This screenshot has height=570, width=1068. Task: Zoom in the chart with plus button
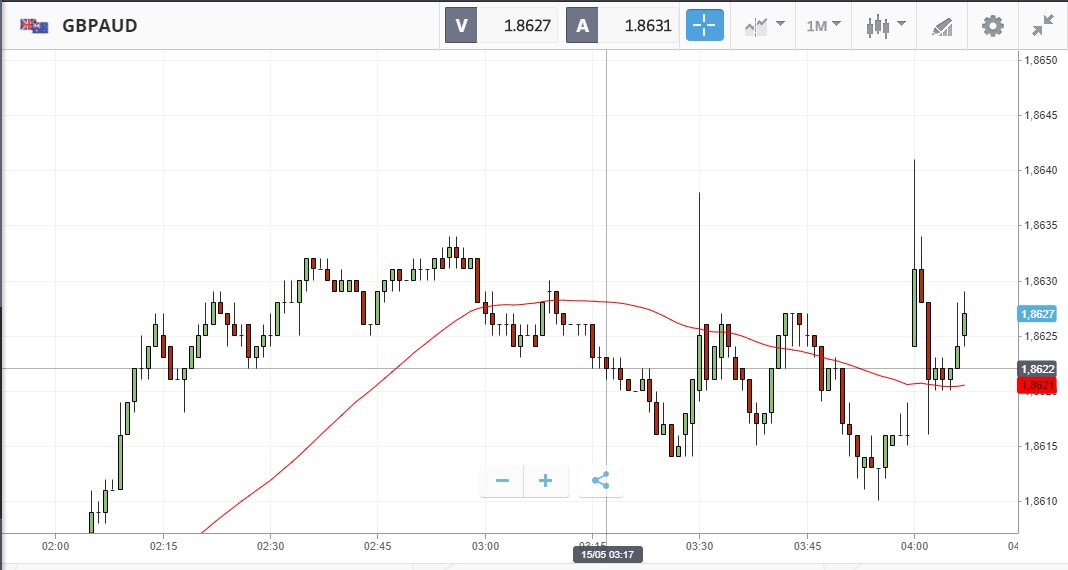tap(546, 481)
